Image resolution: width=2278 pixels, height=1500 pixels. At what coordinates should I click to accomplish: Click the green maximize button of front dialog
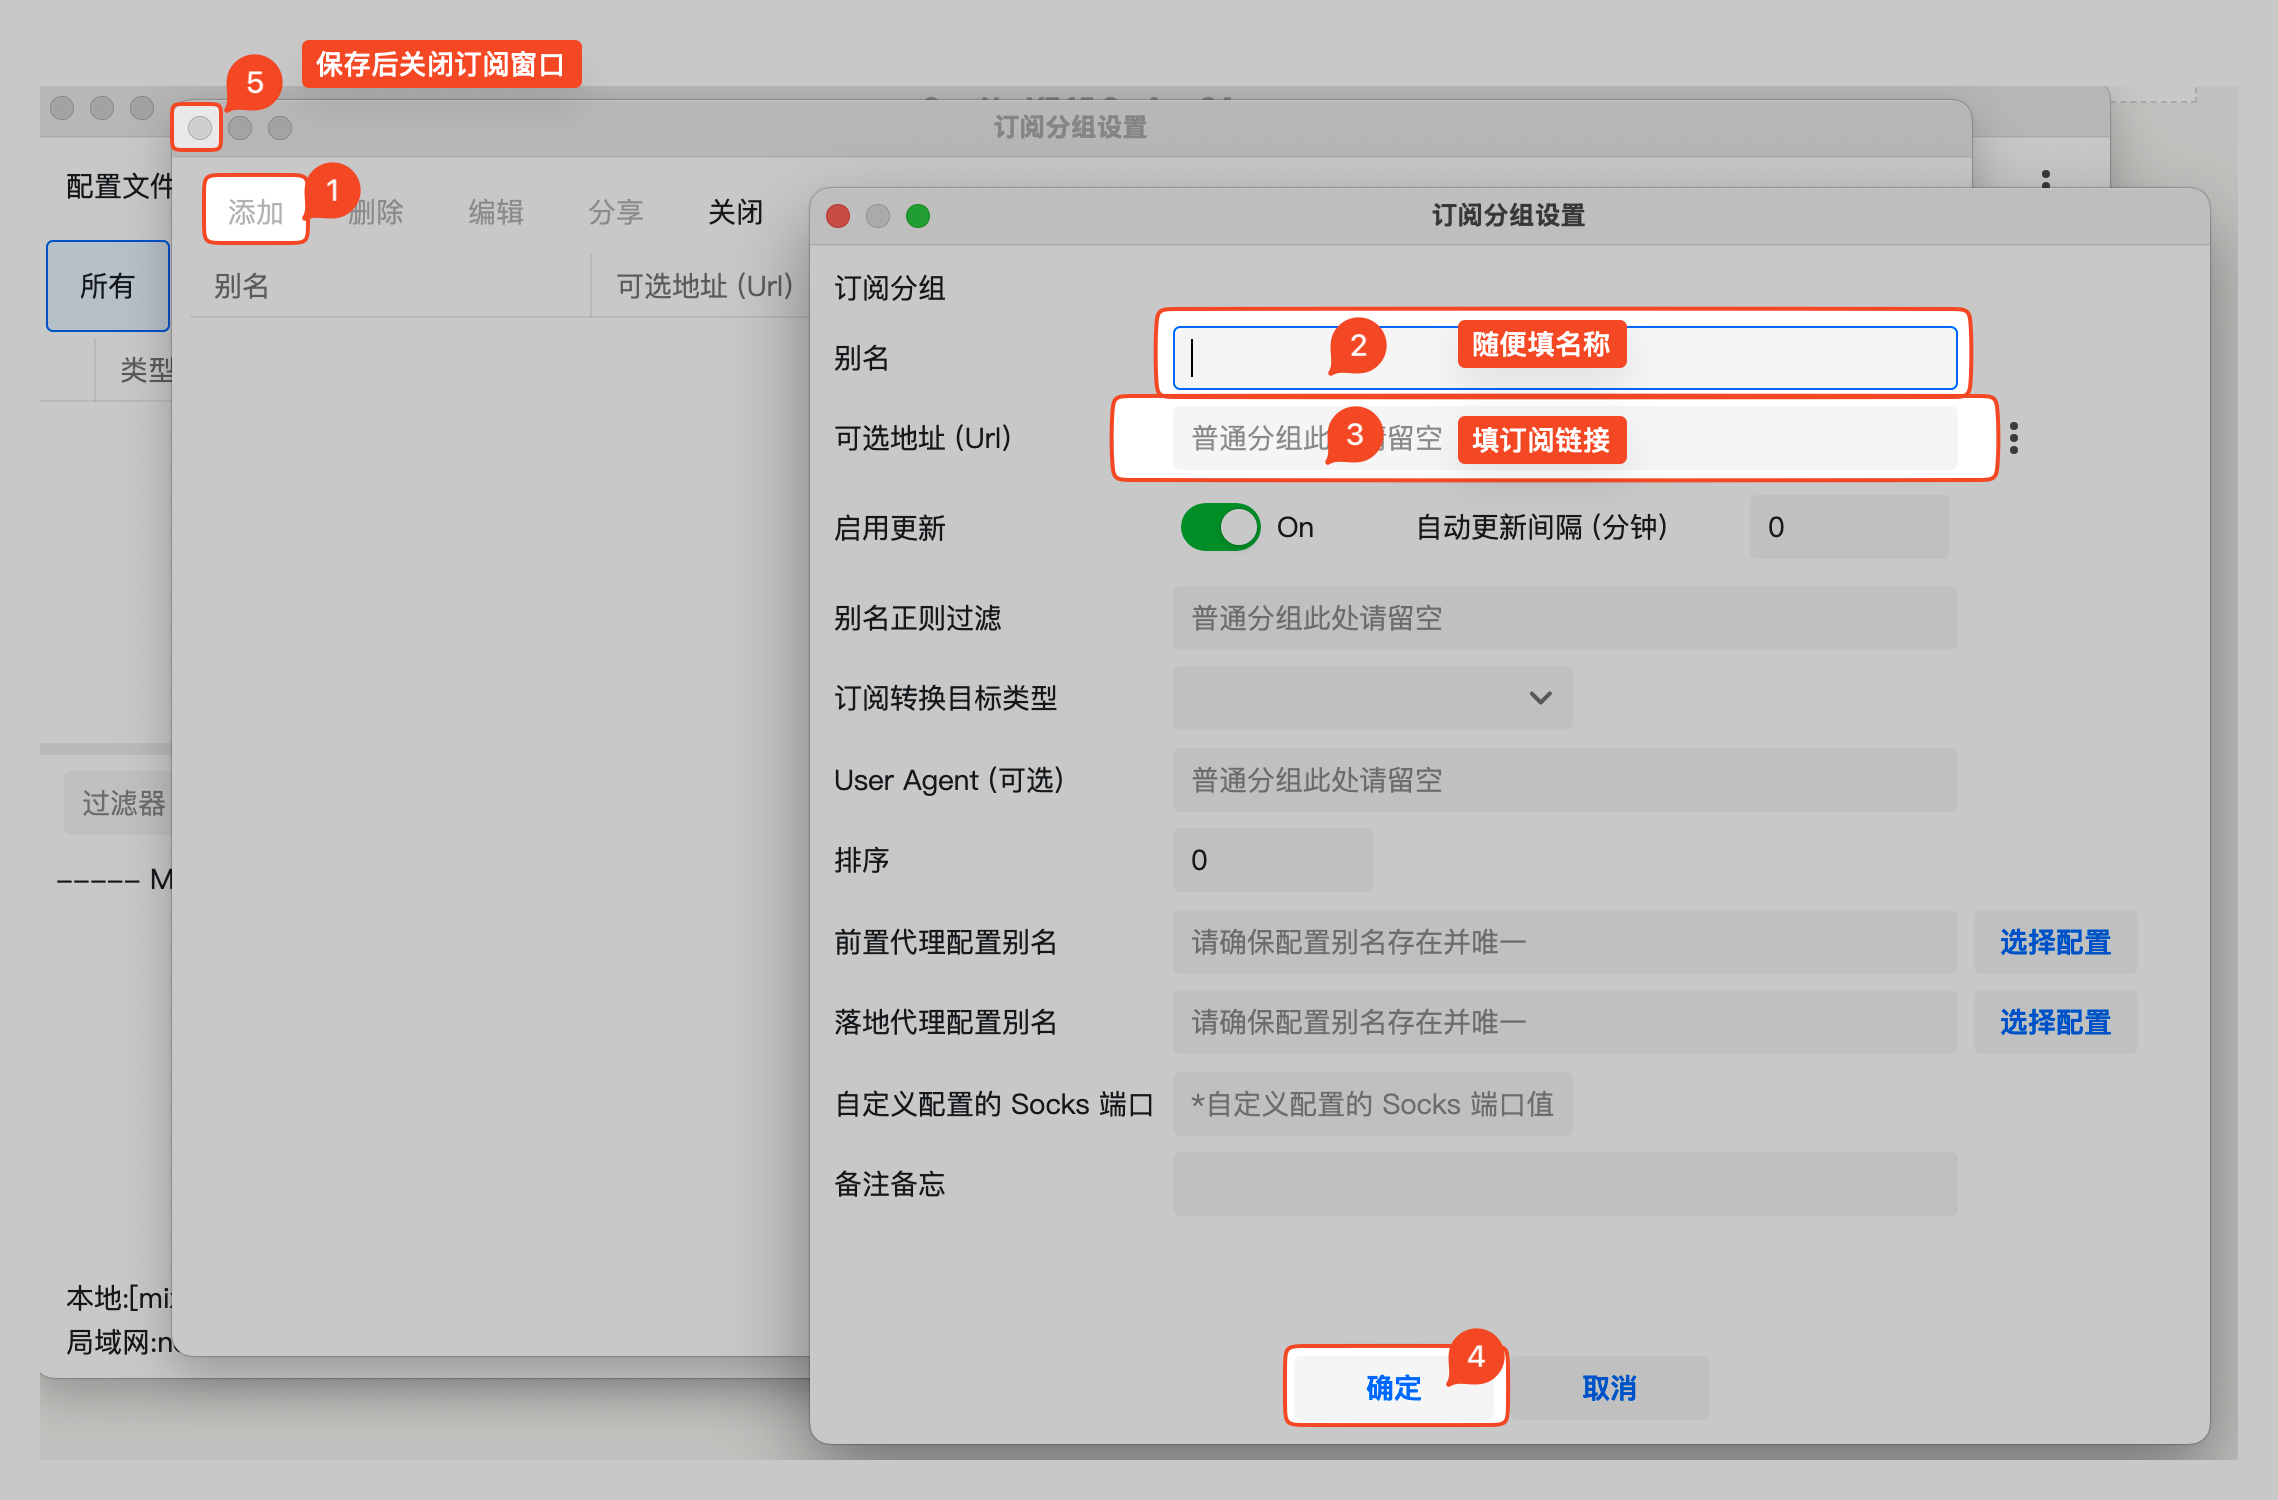917,216
